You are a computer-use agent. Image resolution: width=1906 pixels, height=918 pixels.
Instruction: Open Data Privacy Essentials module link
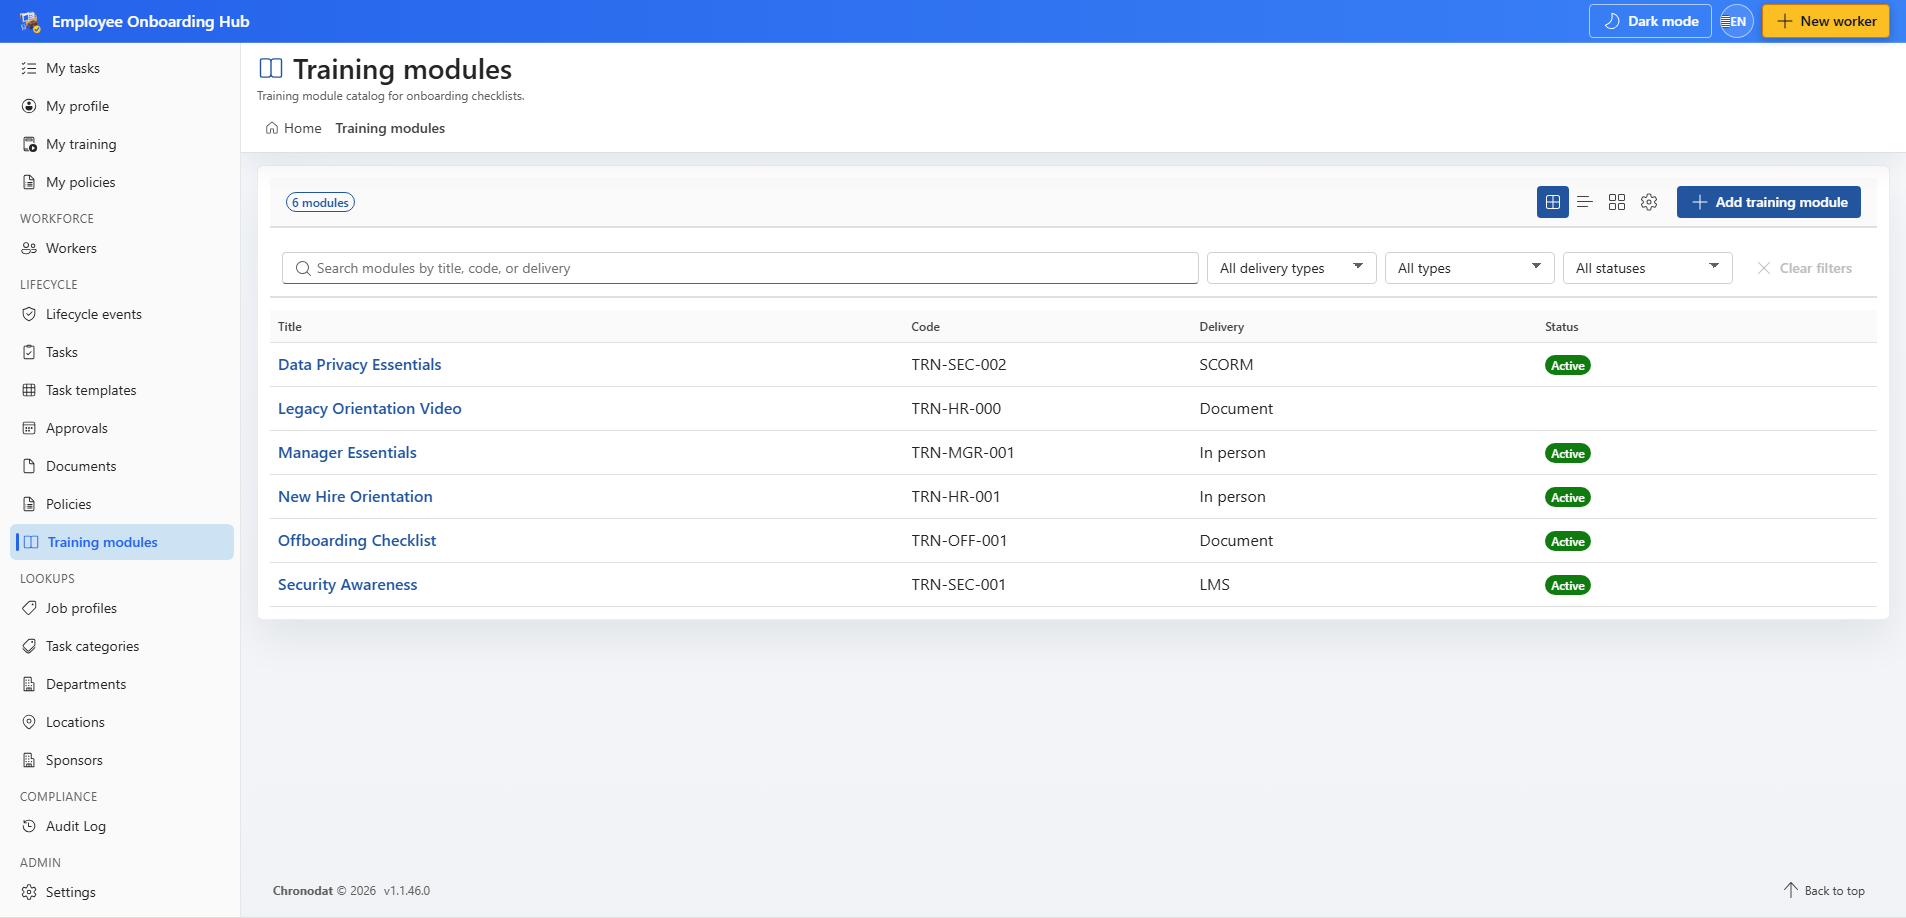(x=360, y=365)
